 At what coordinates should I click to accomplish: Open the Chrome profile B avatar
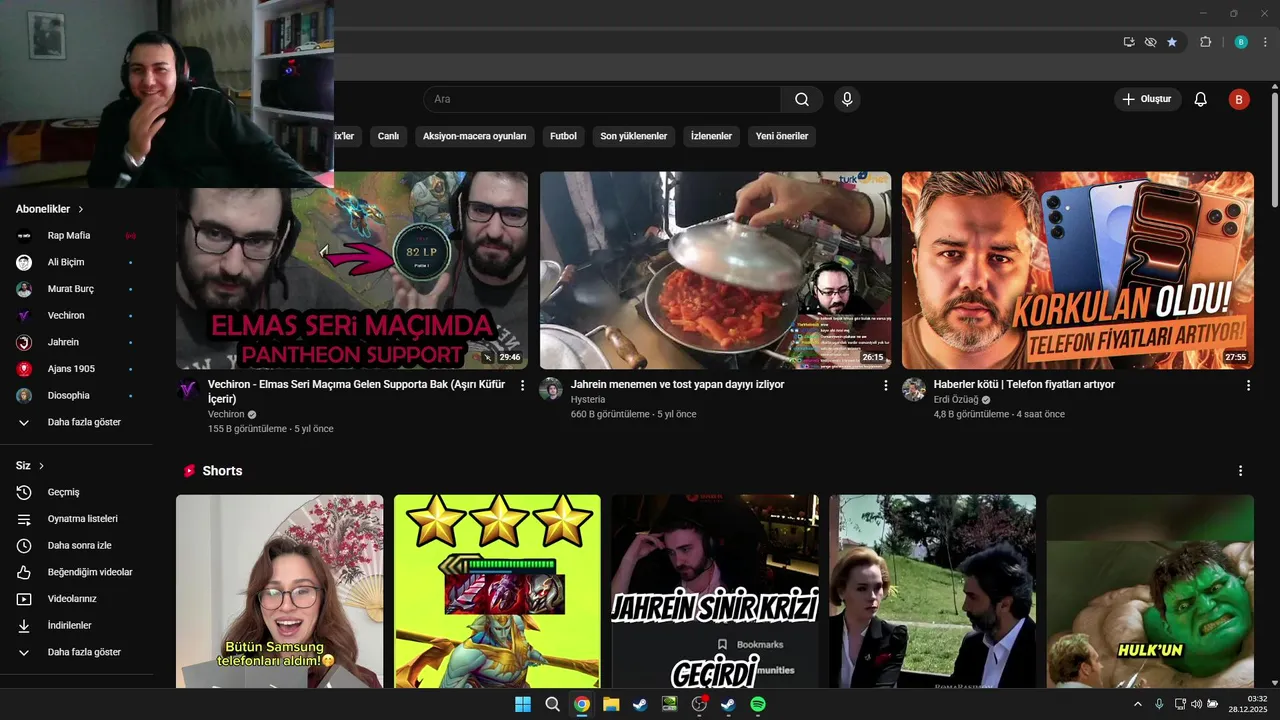pos(1241,42)
